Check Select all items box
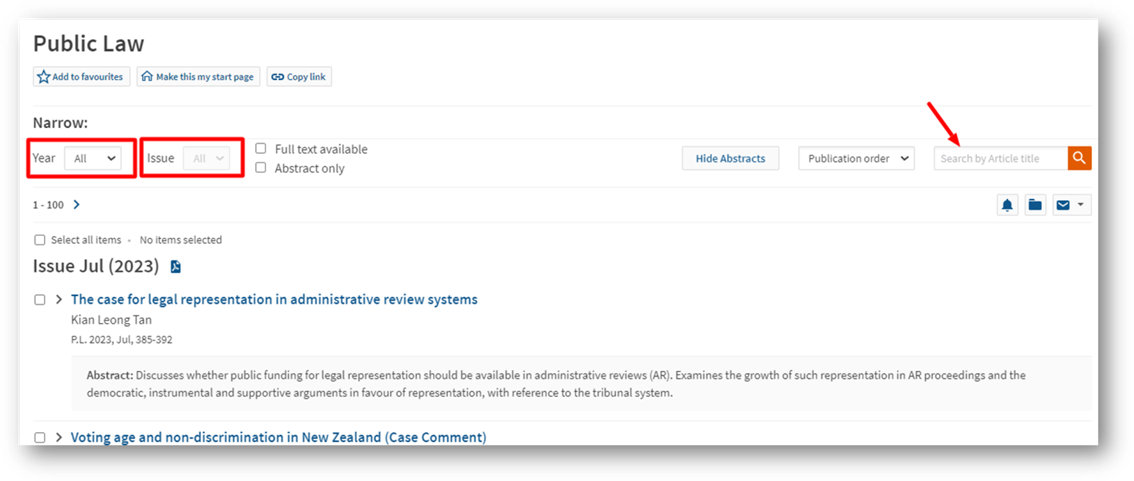Viewport: 1134px width, 481px height. coord(40,240)
